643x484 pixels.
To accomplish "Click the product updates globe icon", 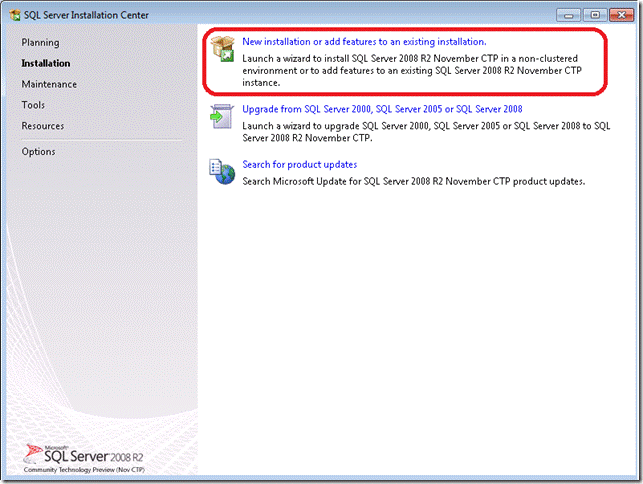I will coord(222,172).
